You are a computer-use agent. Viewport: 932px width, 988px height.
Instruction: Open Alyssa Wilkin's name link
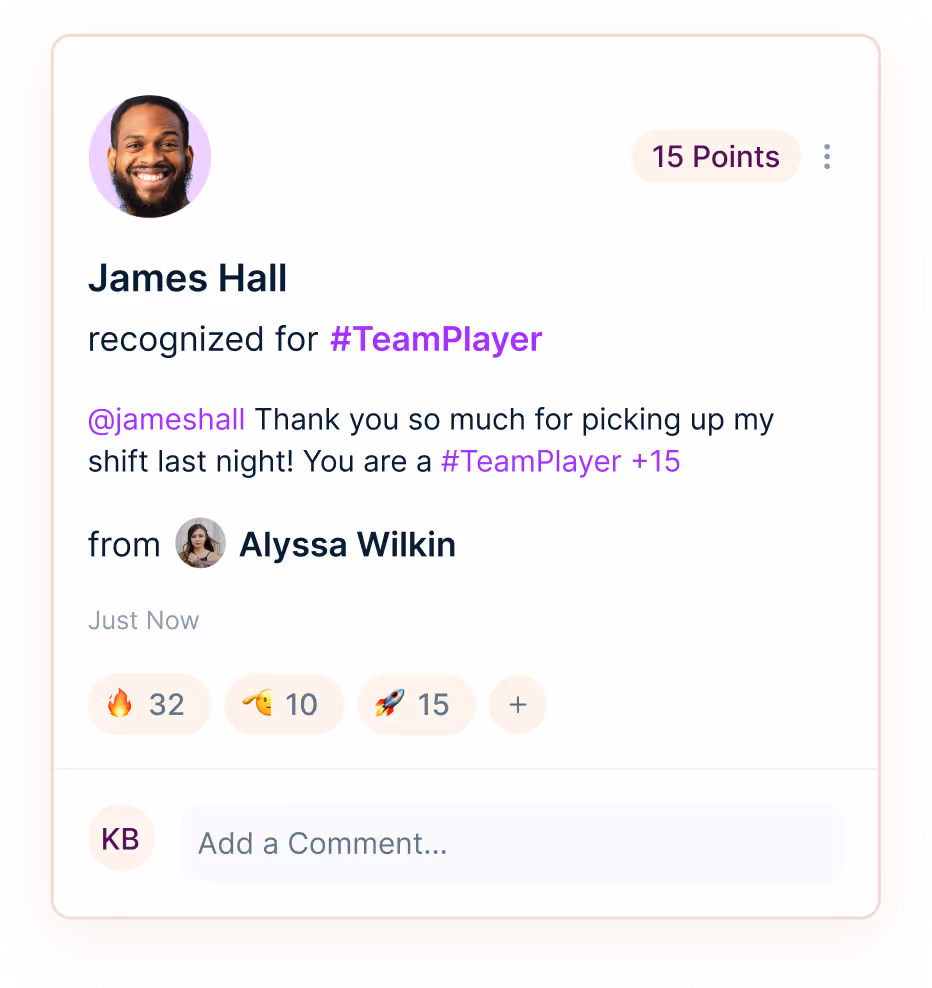tap(348, 544)
